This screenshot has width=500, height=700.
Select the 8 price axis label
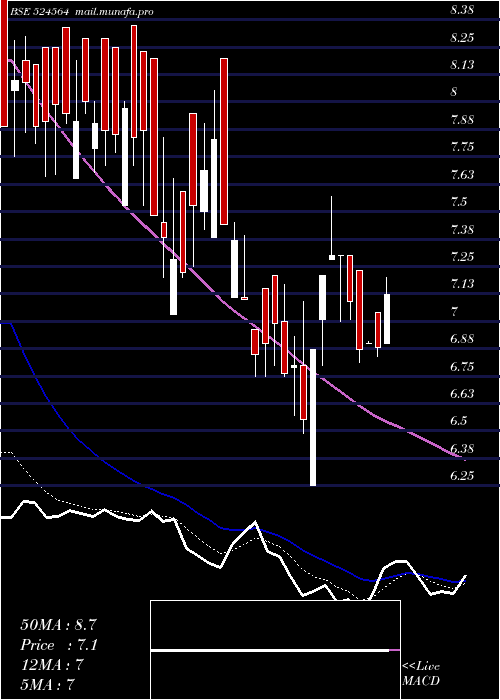(454, 92)
